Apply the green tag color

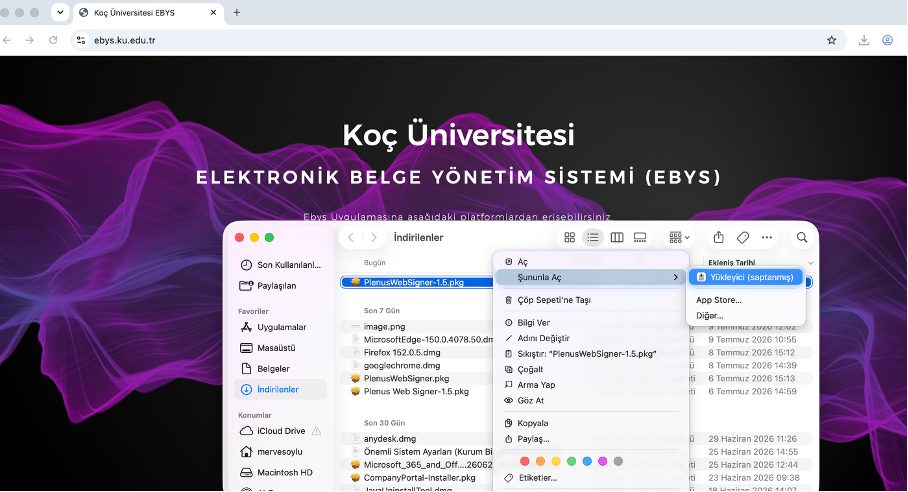coord(572,461)
